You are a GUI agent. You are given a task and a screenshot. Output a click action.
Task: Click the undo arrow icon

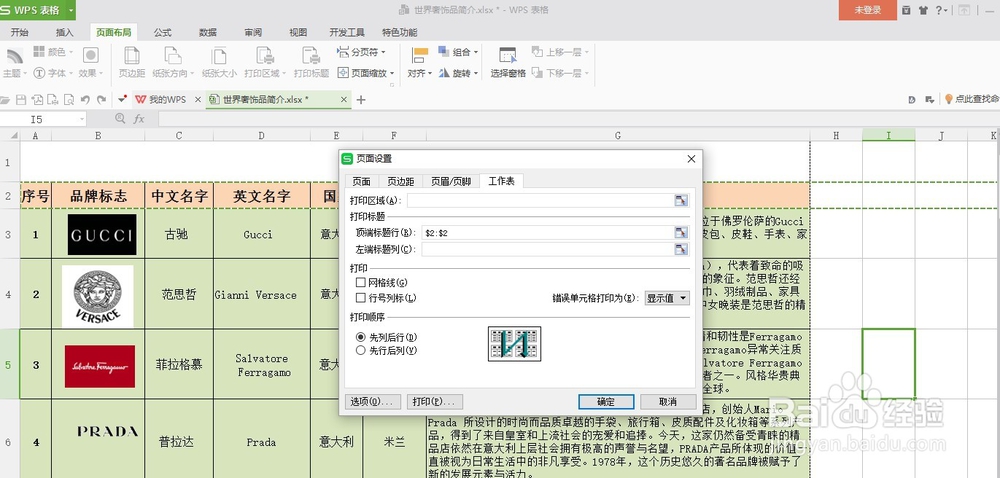85,99
